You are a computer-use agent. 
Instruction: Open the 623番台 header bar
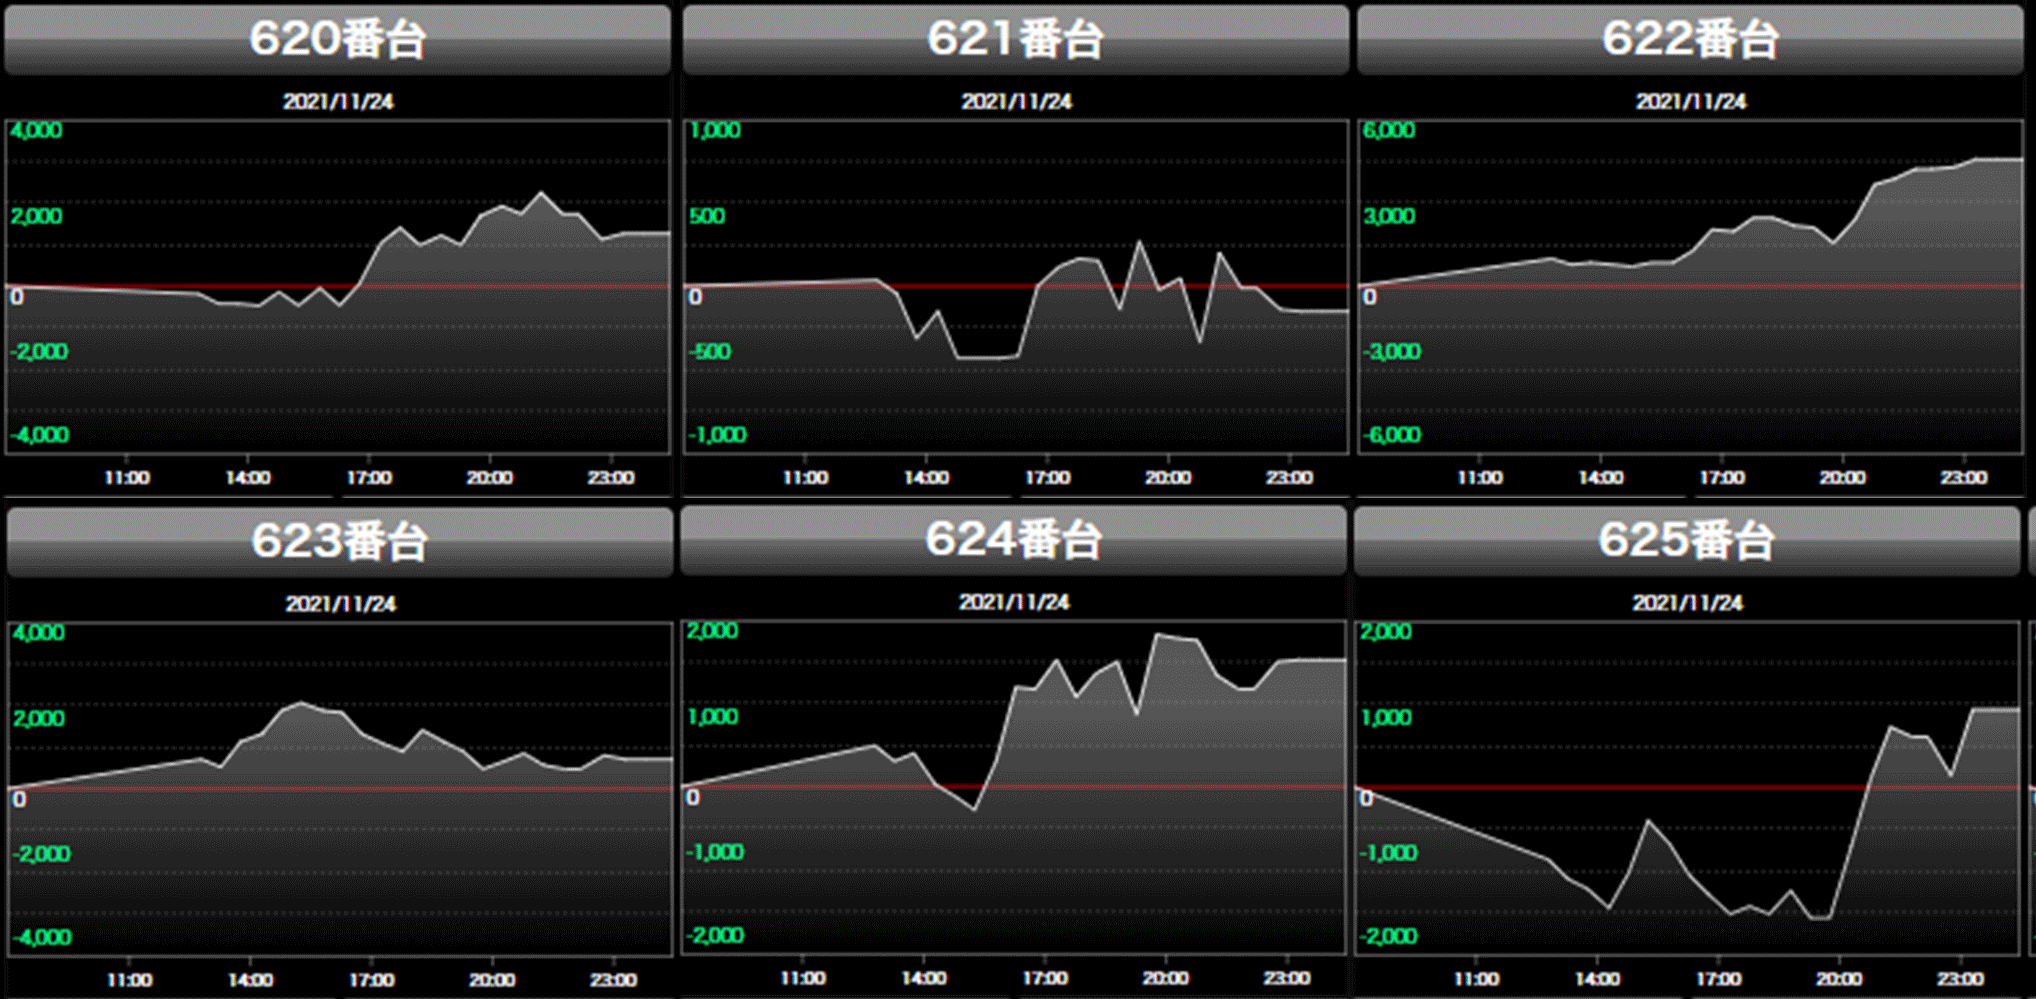340,542
